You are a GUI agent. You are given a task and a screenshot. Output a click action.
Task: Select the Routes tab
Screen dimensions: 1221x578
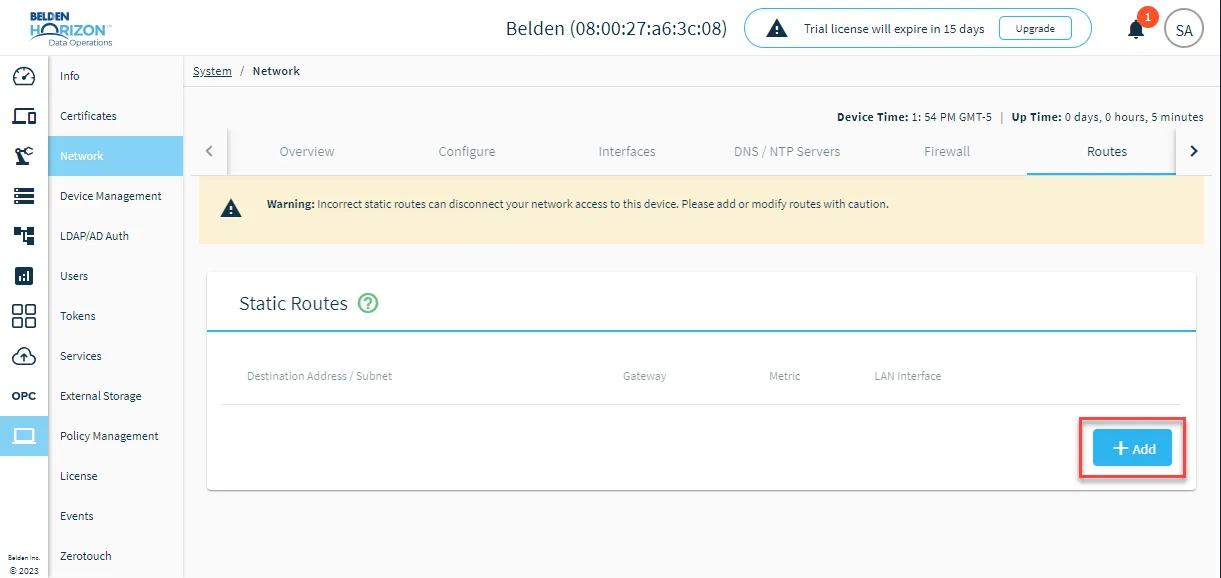(1107, 152)
